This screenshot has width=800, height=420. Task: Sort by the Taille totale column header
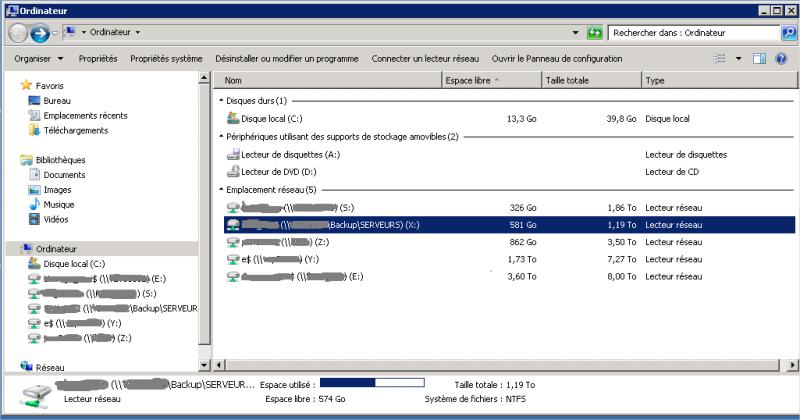pos(591,80)
